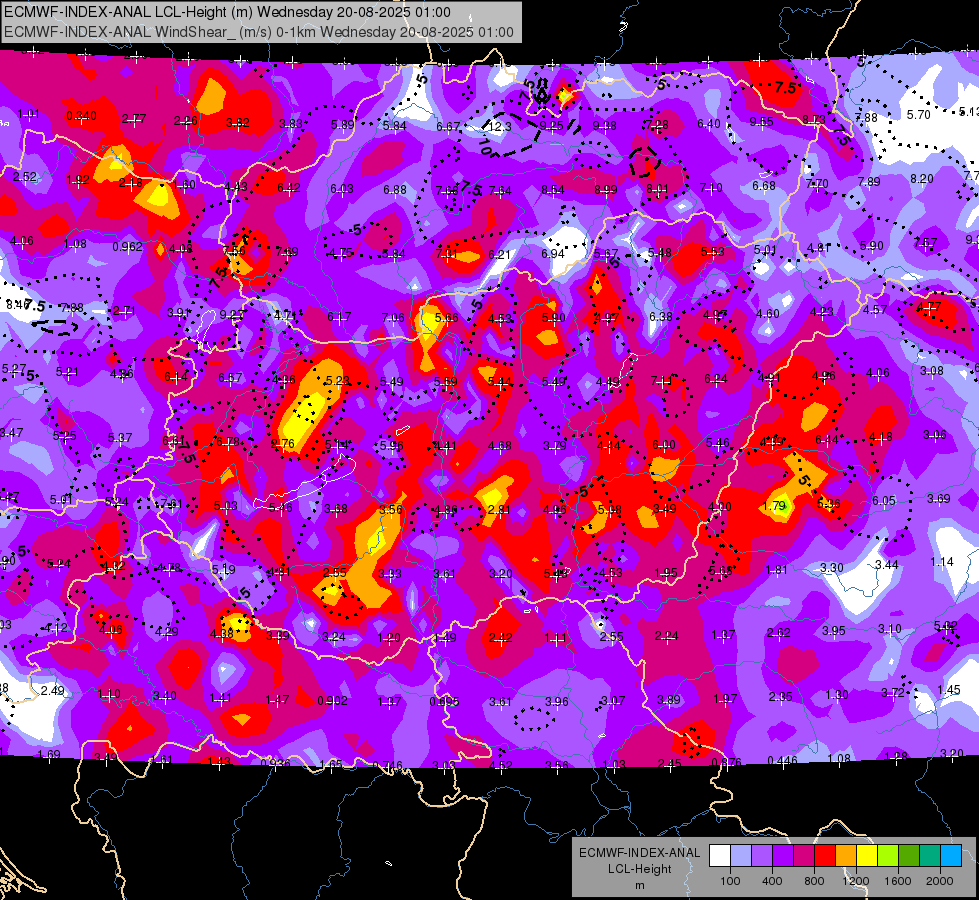Click the wind shear value 2.81
979x900 pixels.
pos(498,510)
